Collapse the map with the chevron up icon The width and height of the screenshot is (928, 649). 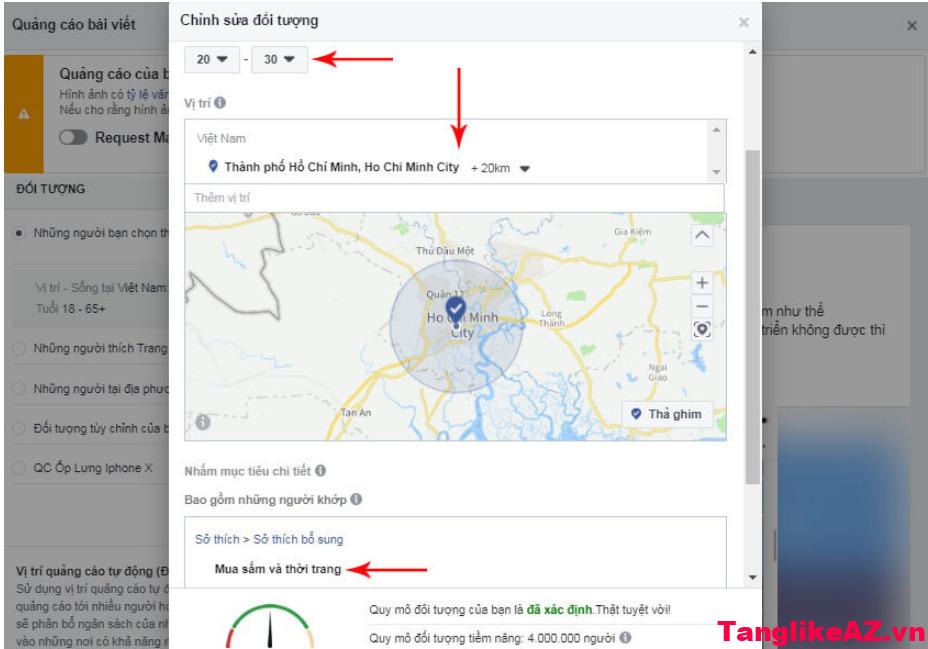point(702,235)
